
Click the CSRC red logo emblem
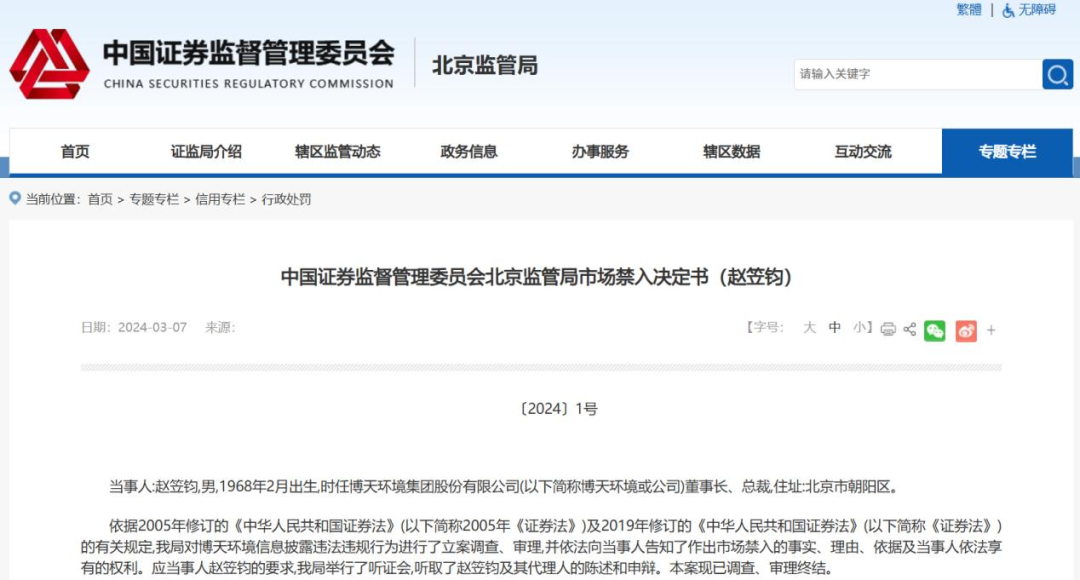[x=49, y=64]
